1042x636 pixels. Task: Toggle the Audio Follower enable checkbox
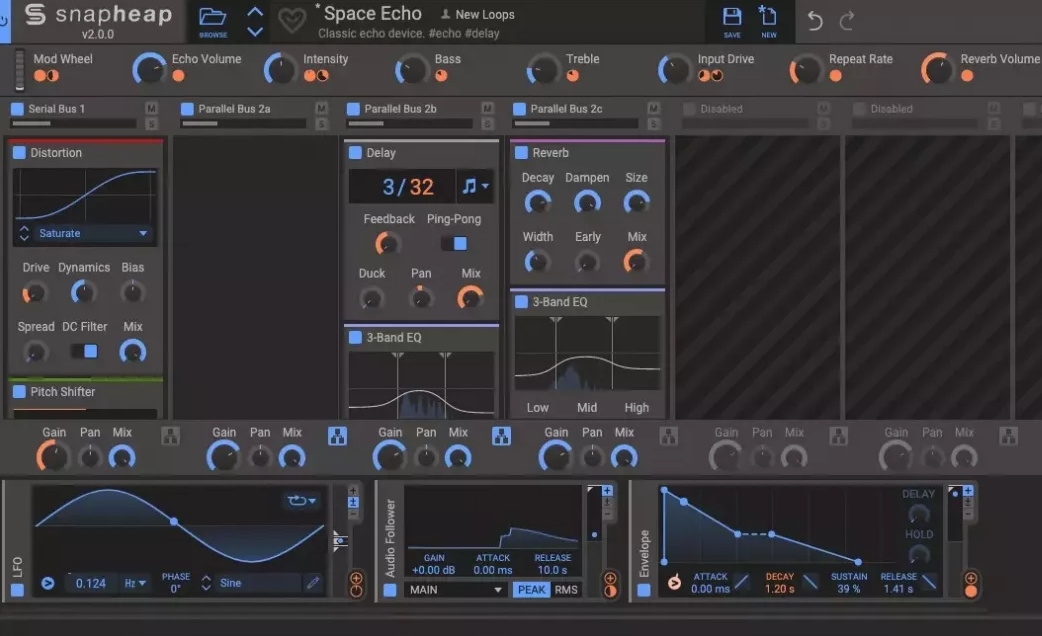[x=390, y=589]
